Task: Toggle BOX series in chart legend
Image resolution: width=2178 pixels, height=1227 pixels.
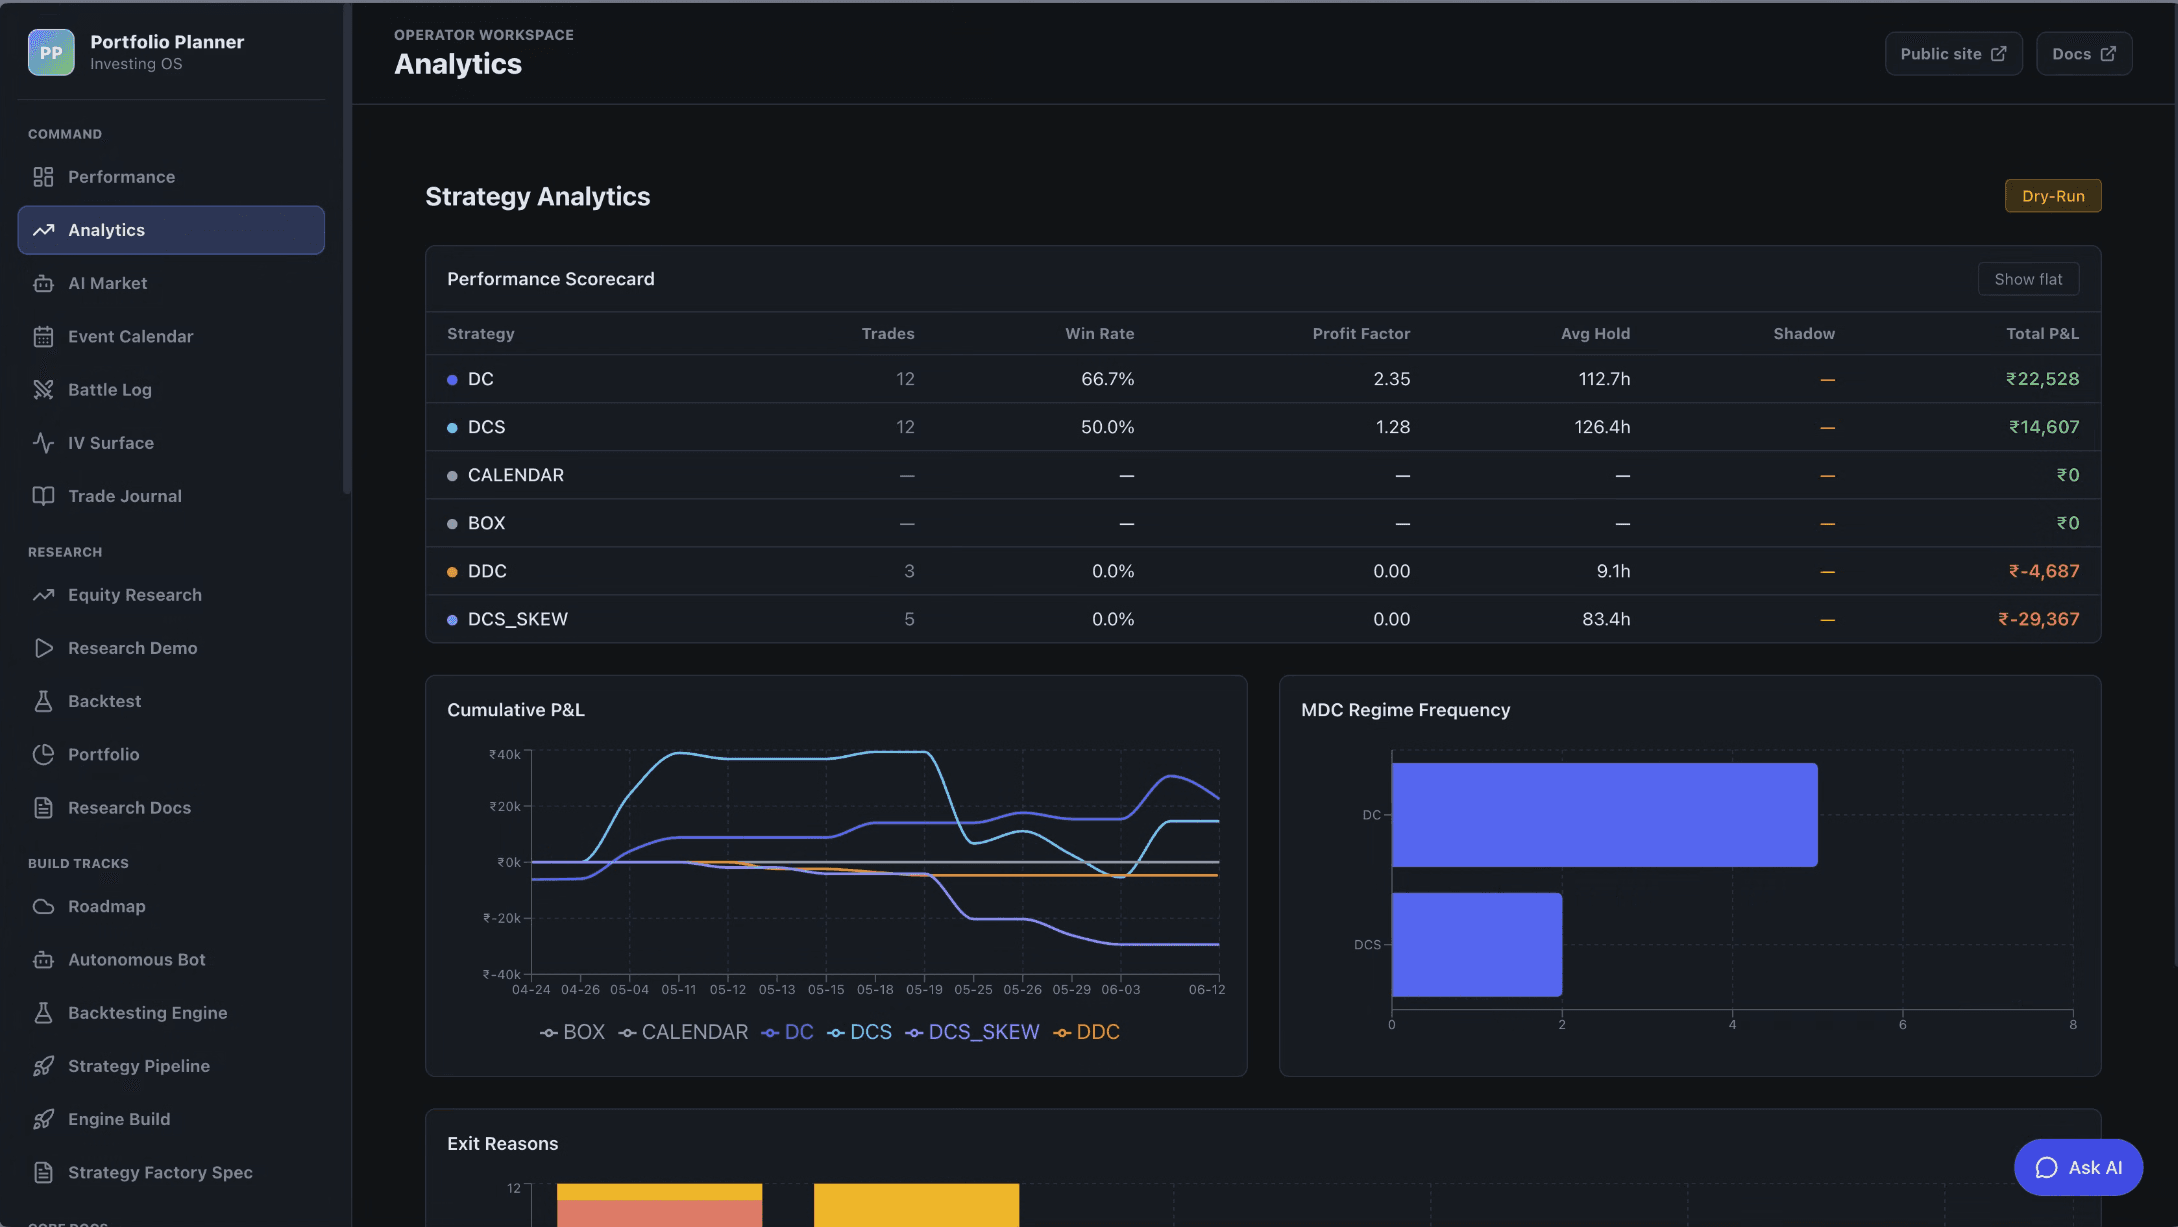Action: [x=572, y=1032]
